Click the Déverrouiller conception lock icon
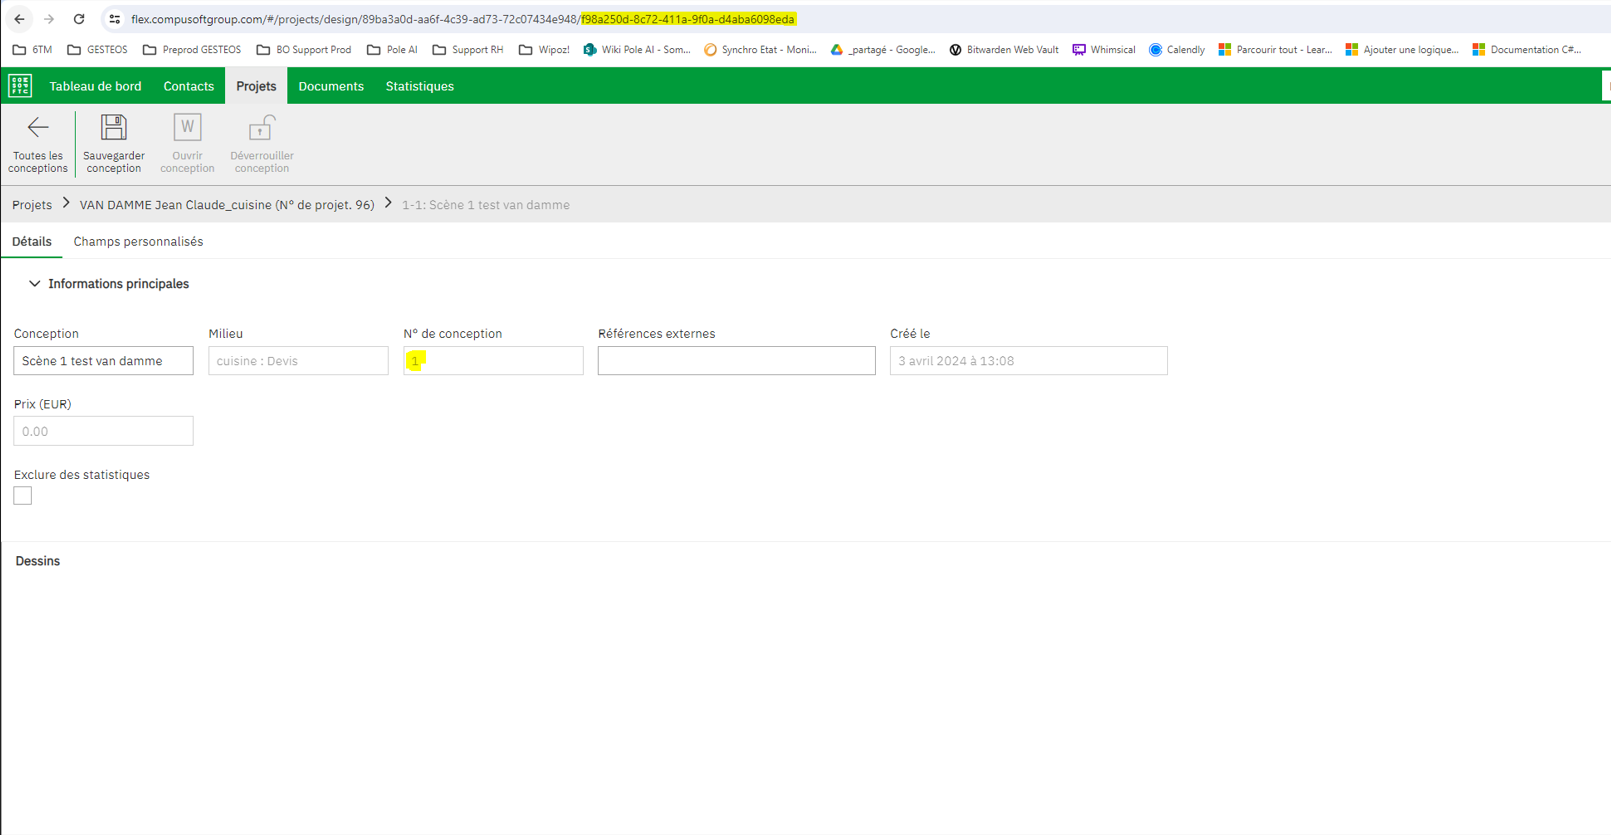 (x=261, y=128)
